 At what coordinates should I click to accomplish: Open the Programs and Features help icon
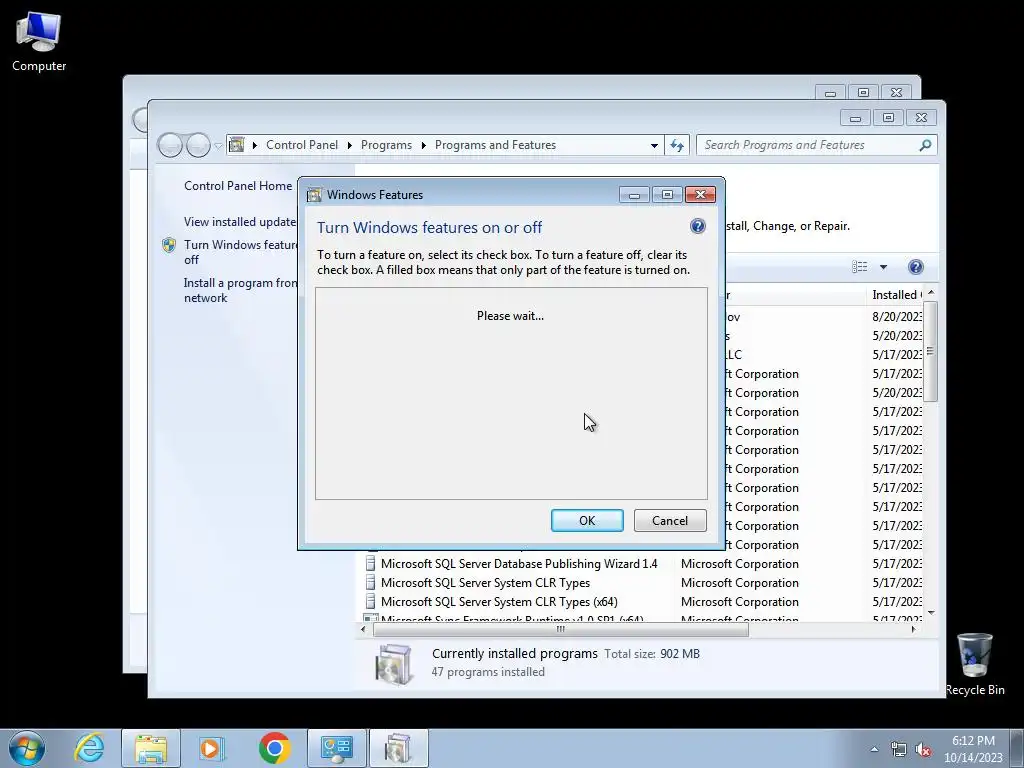916,266
